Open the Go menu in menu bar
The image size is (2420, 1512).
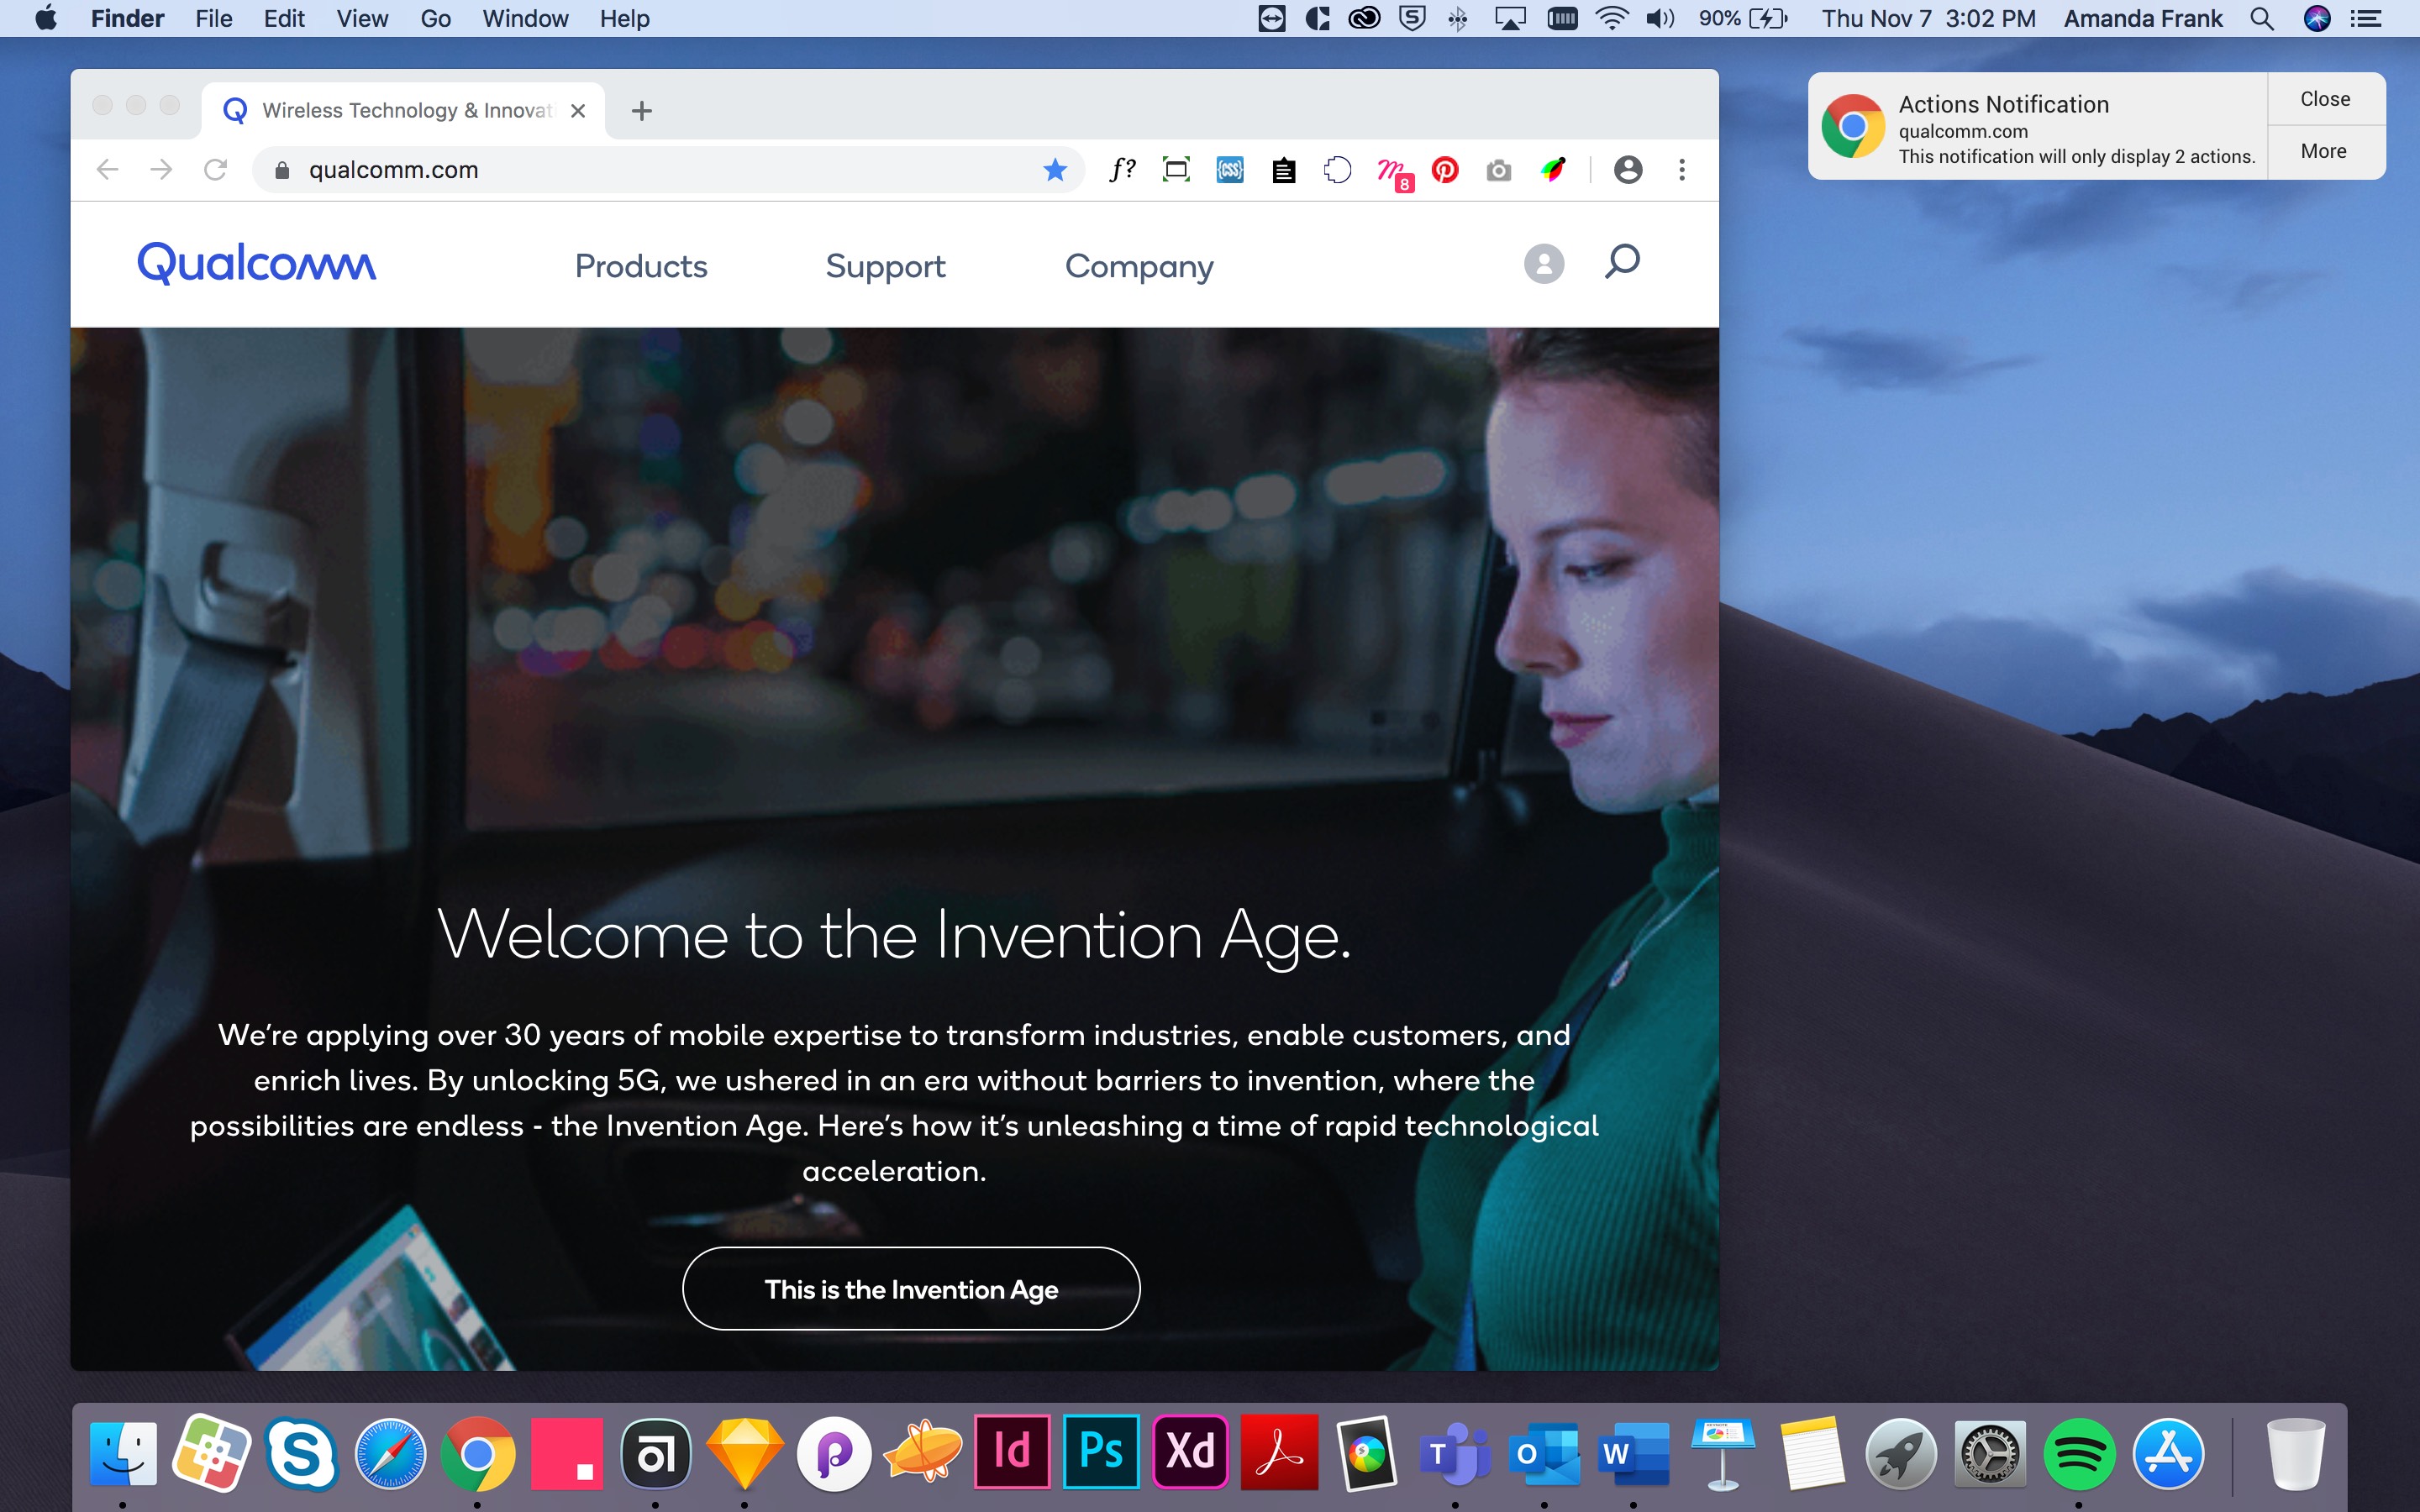pyautogui.click(x=436, y=18)
